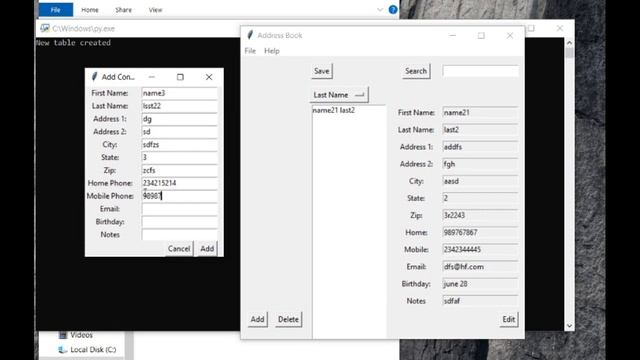Open the Share tab in File Explorer
Image resolution: width=640 pixels, height=360 pixels.
(x=123, y=10)
